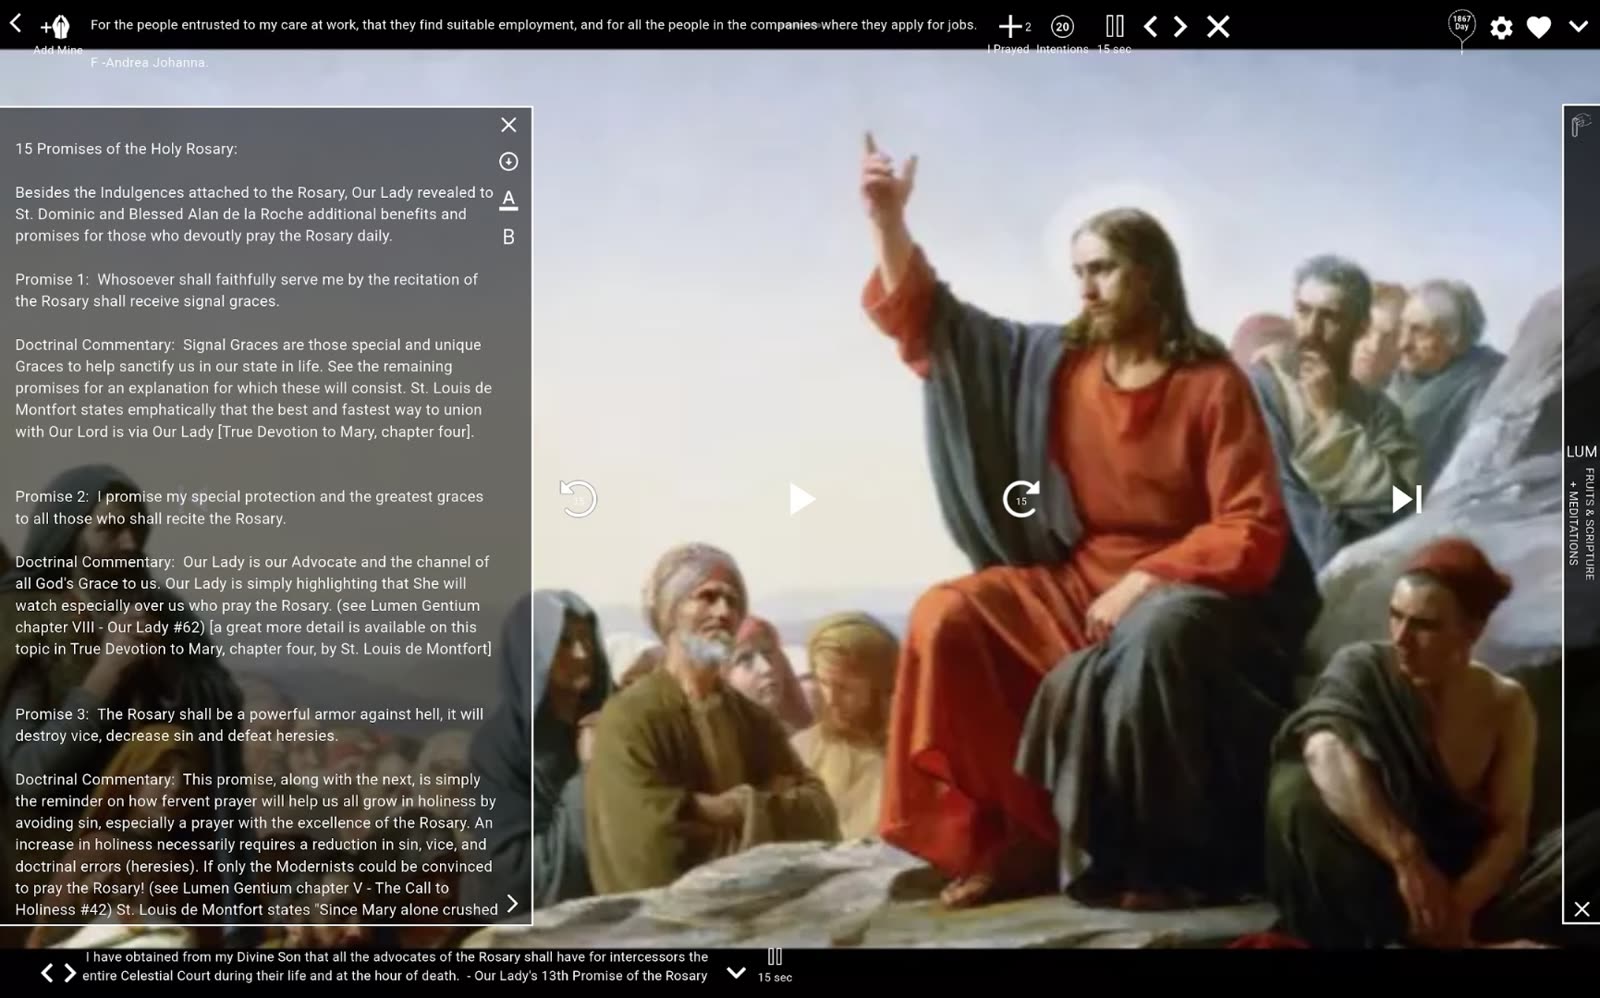Tap the heart favorite icon
1600x998 pixels.
tap(1539, 27)
